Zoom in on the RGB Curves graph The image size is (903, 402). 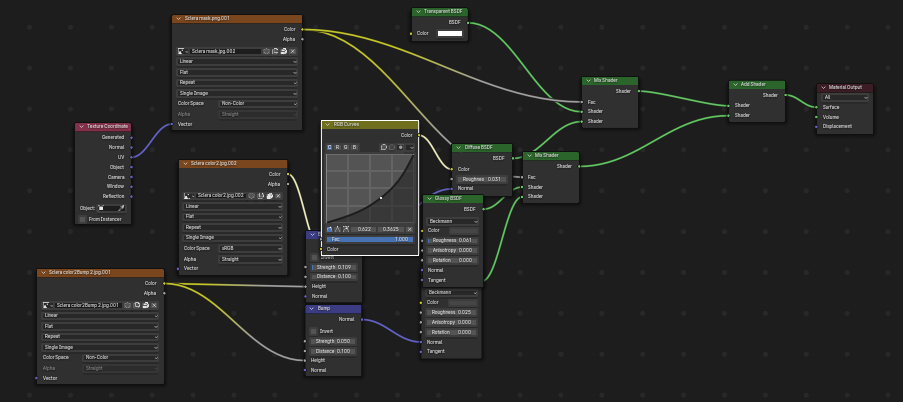(x=384, y=147)
